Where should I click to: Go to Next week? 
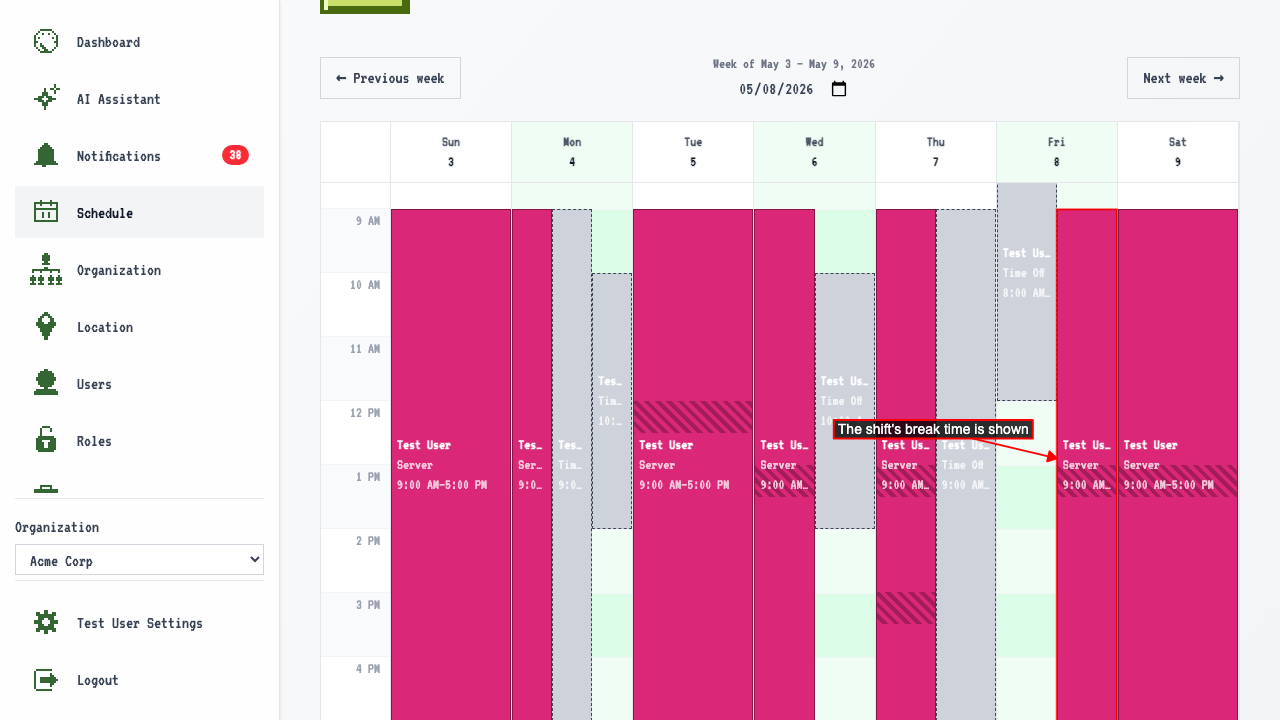[1183, 78]
